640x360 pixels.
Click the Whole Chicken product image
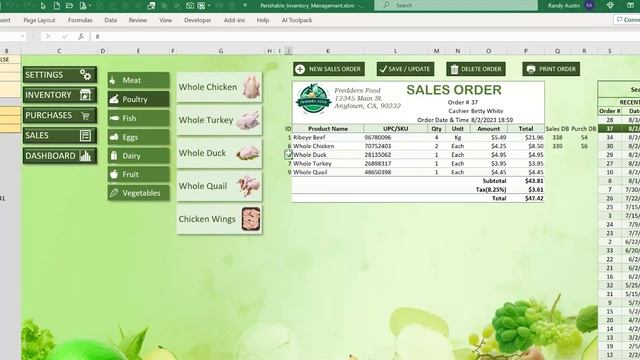(x=251, y=87)
